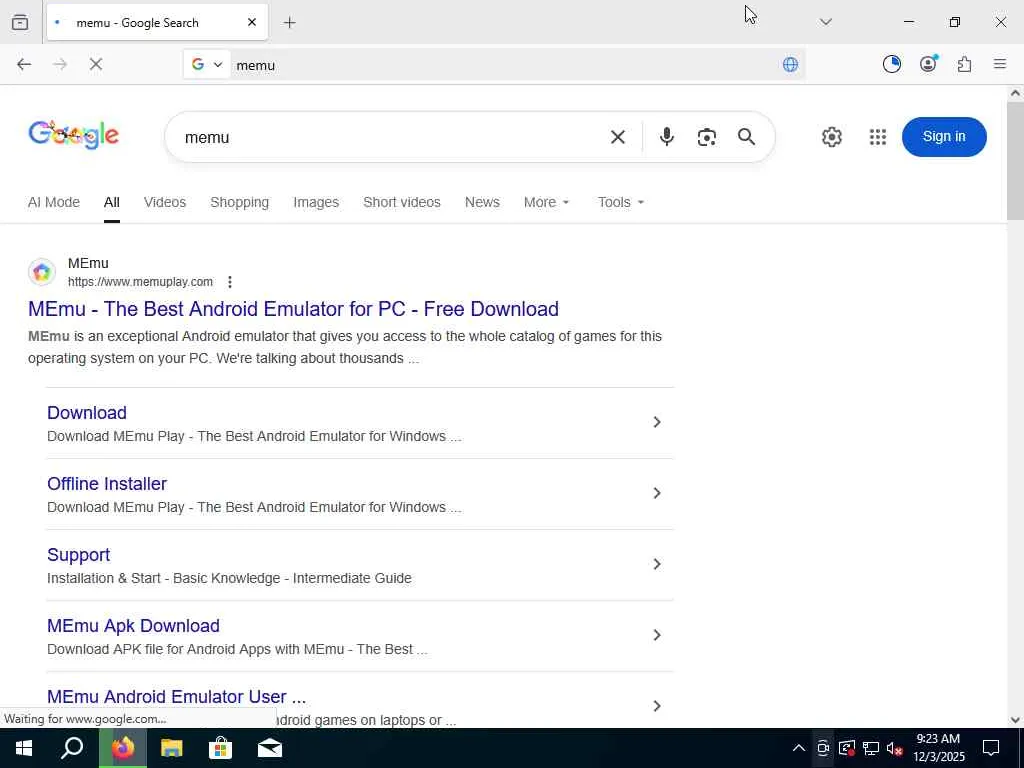1024x768 pixels.
Task: Open the Google apps grid
Action: 878,136
